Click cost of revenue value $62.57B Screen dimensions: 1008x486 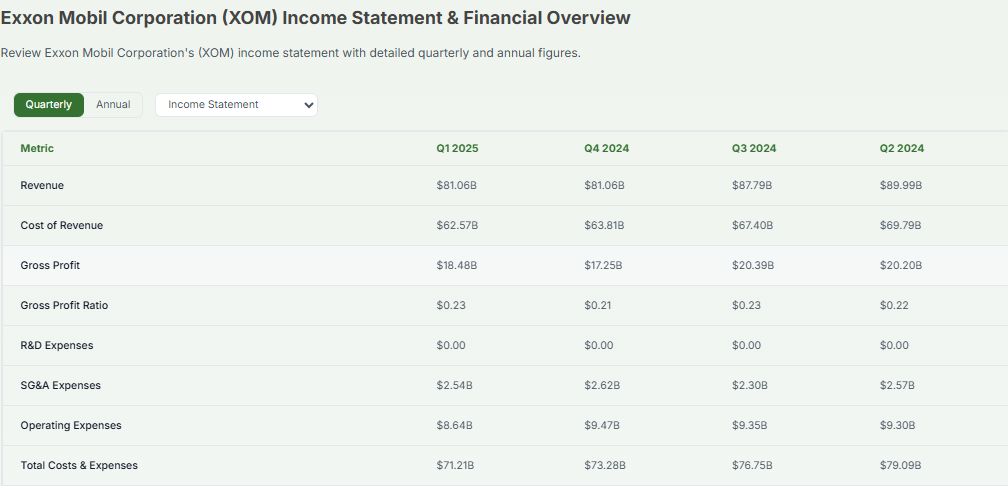[456, 225]
